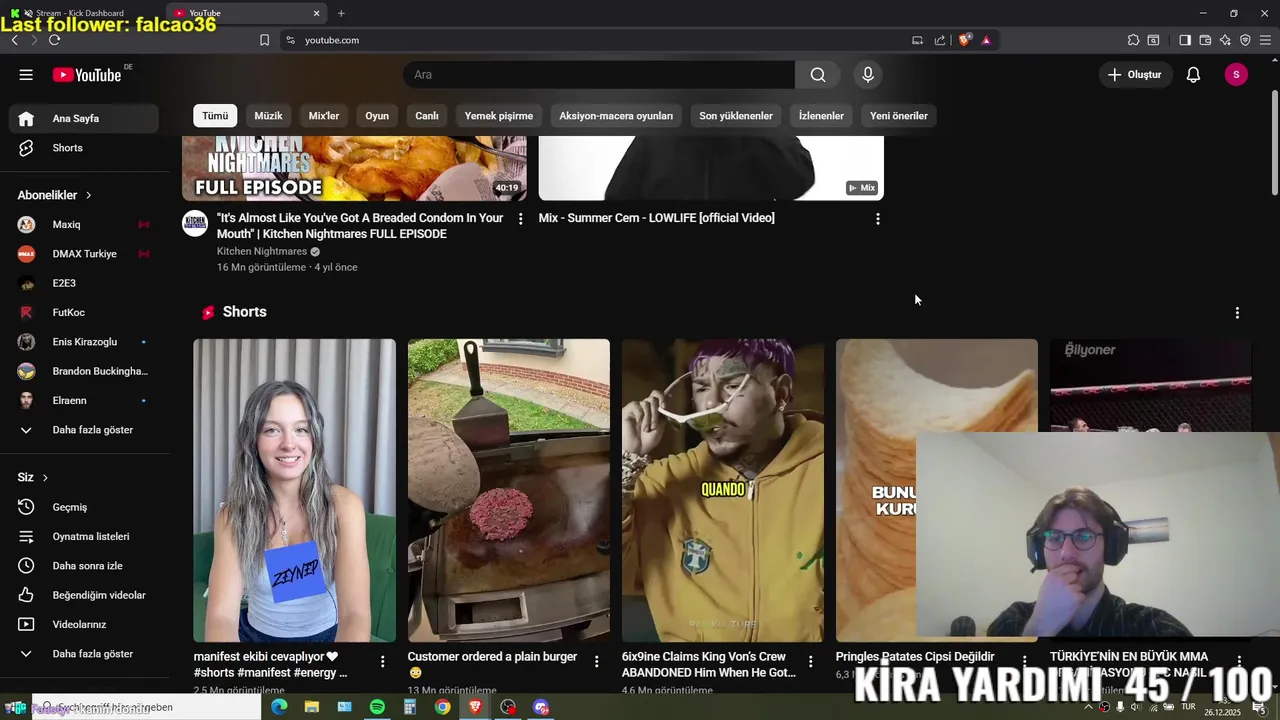
Task: Open Shorts in the sidebar
Action: click(x=84, y=148)
